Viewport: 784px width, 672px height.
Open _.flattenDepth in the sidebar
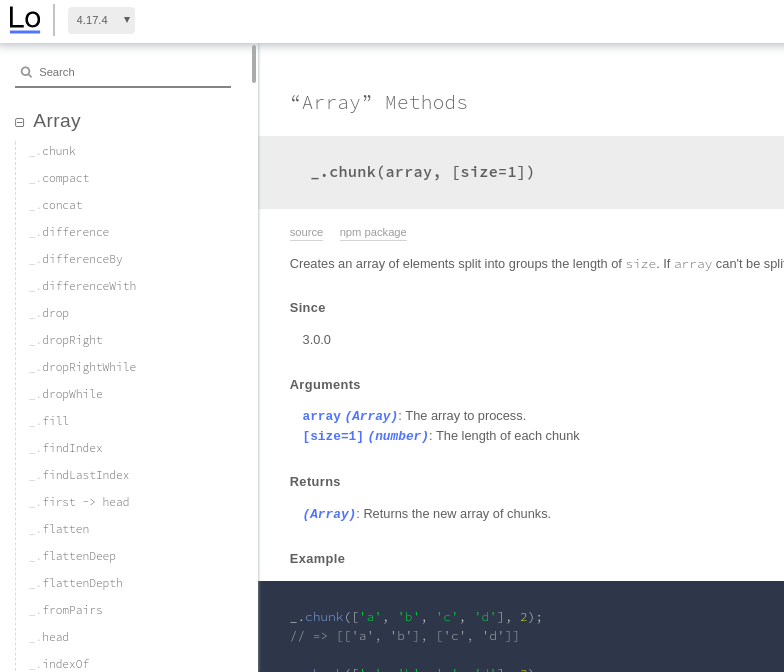[x=76, y=583]
